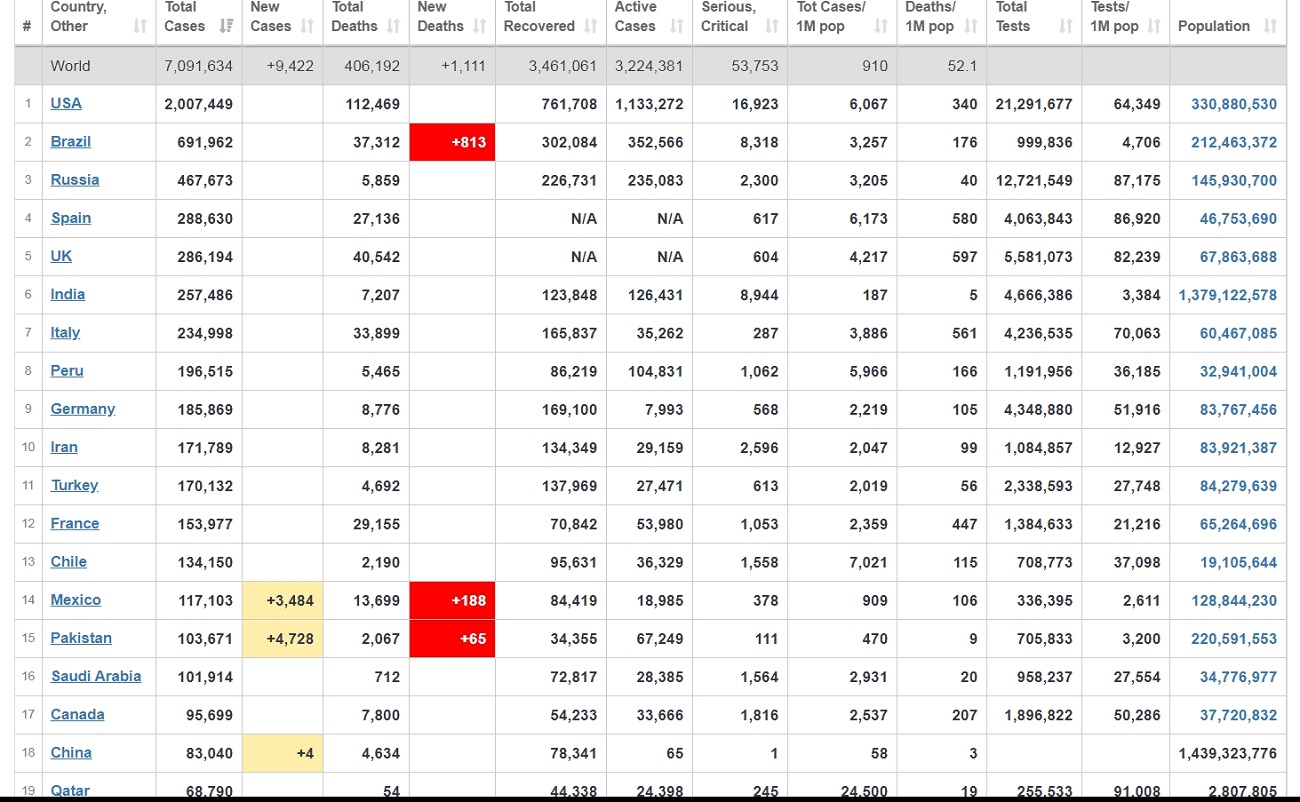Open the Turkey country link
Viewport: 1300px width, 802px height.
pyautogui.click(x=75, y=484)
